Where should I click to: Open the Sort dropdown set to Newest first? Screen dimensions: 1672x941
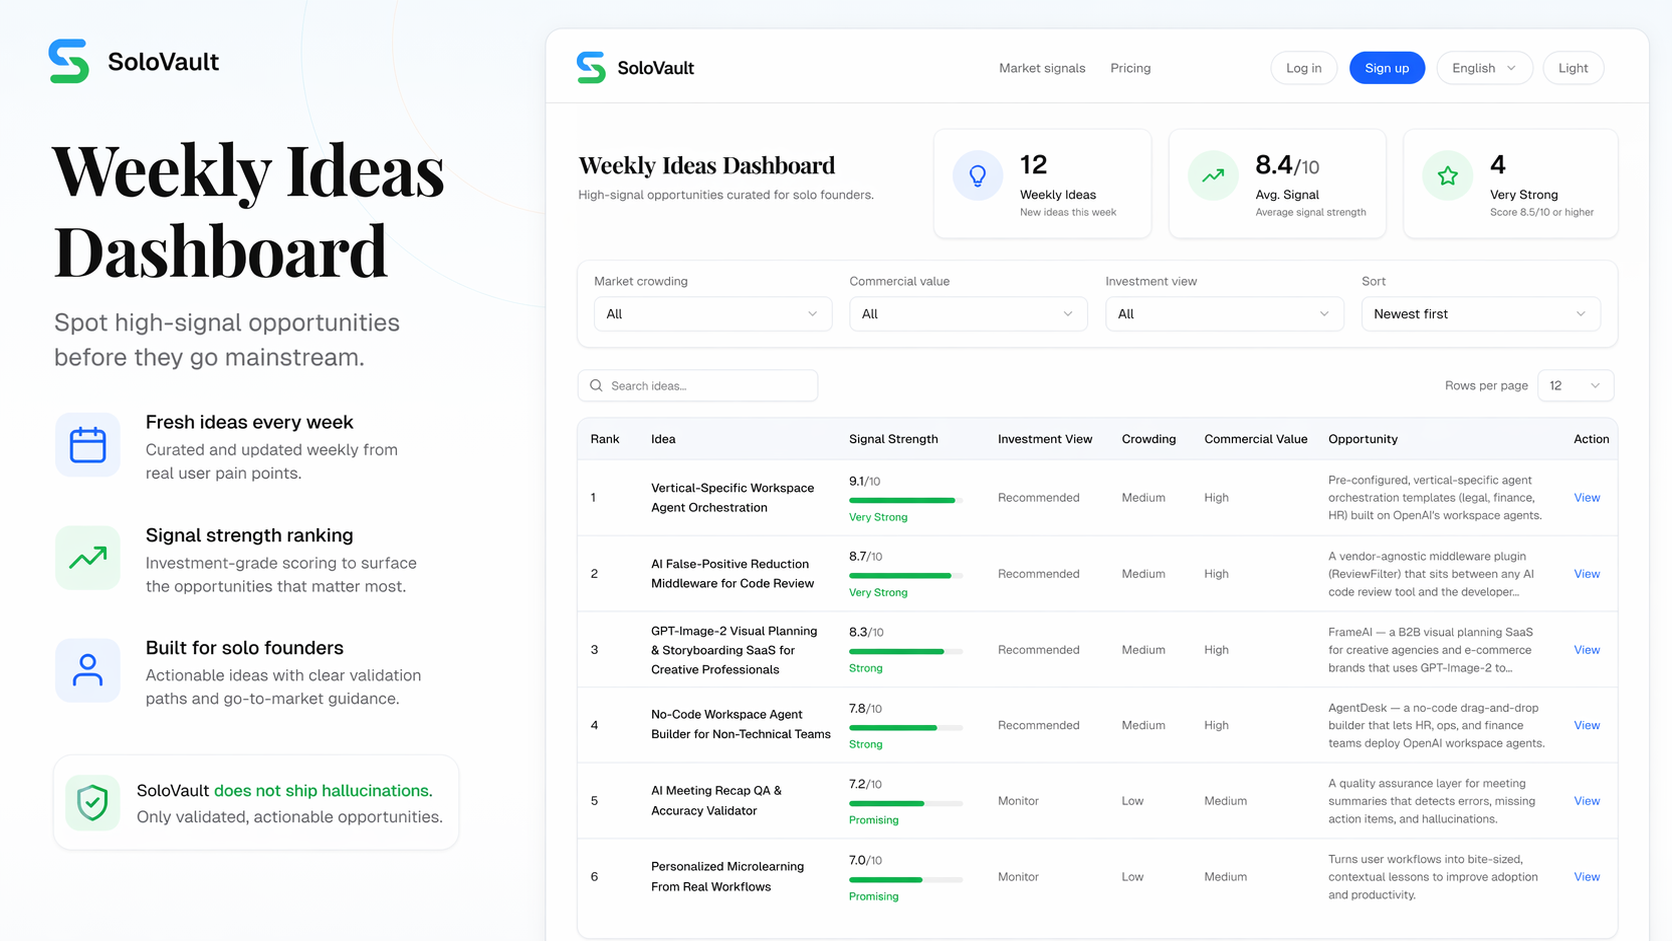pos(1480,314)
